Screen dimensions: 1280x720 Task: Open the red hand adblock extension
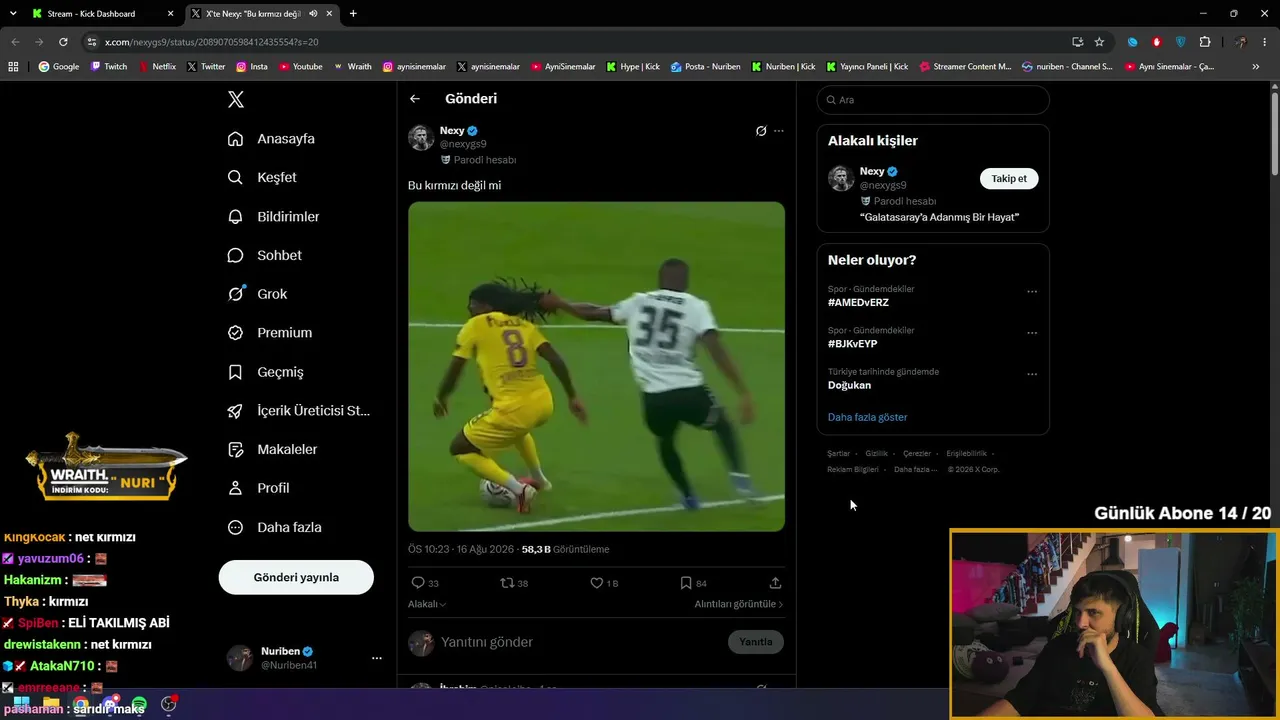[1157, 42]
